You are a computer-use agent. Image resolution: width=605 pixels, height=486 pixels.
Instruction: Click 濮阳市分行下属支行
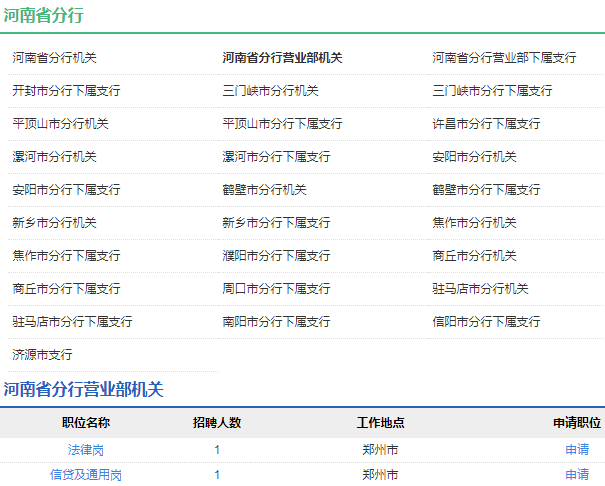click(x=276, y=256)
